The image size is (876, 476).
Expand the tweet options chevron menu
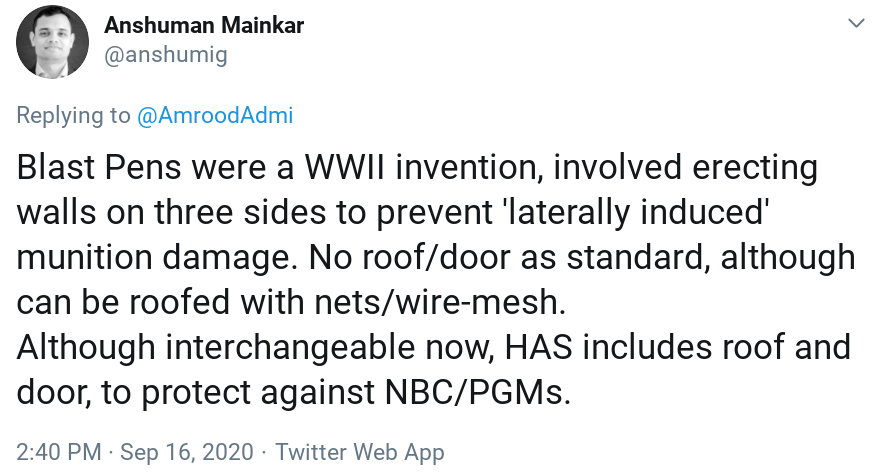(x=856, y=22)
